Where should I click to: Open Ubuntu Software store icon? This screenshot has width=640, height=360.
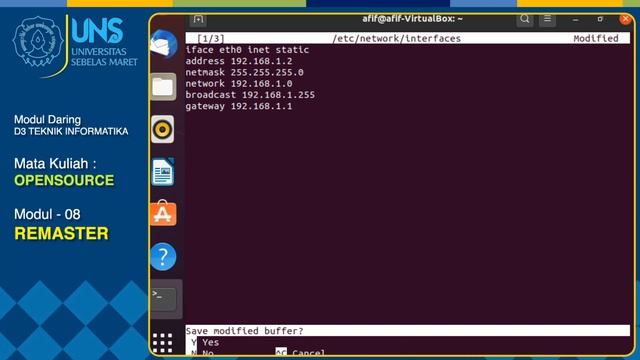click(x=163, y=213)
